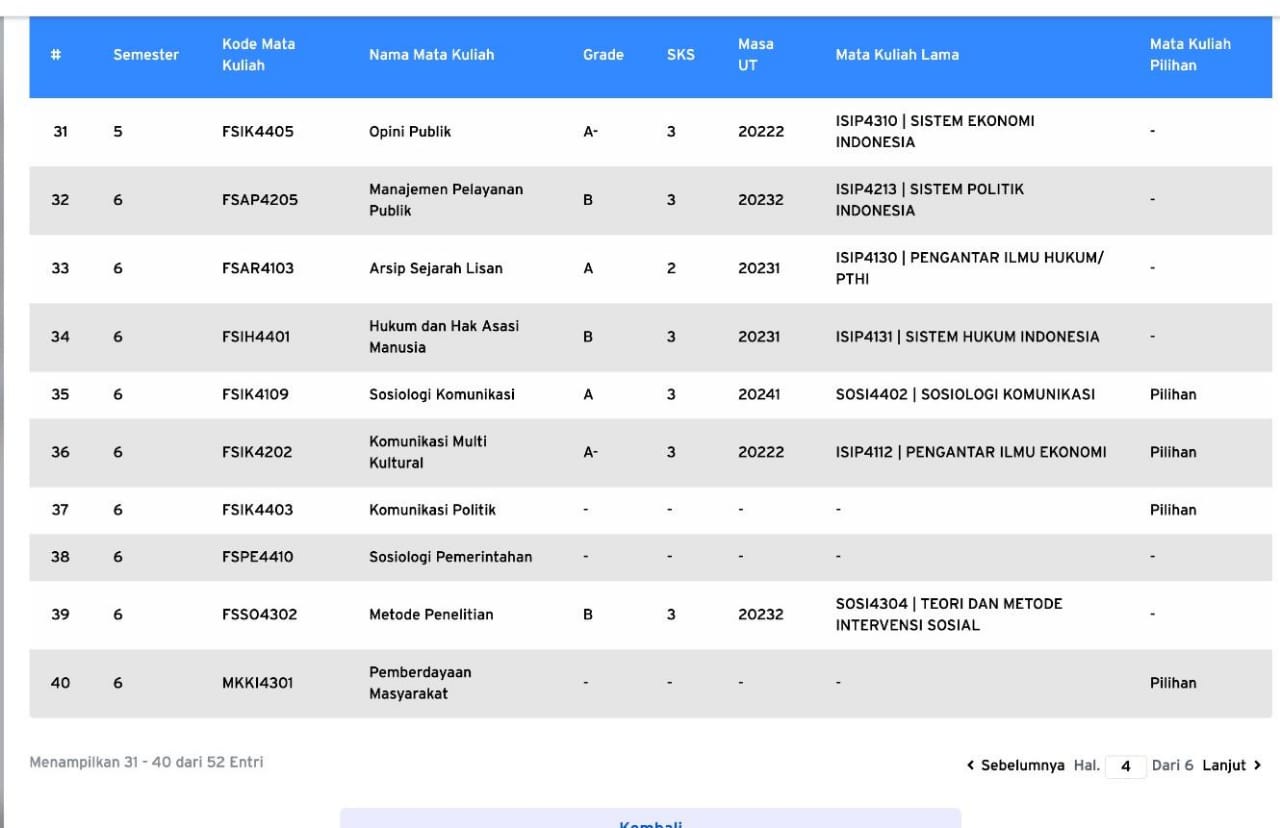Select course code MKKI4301

pyautogui.click(x=257, y=683)
